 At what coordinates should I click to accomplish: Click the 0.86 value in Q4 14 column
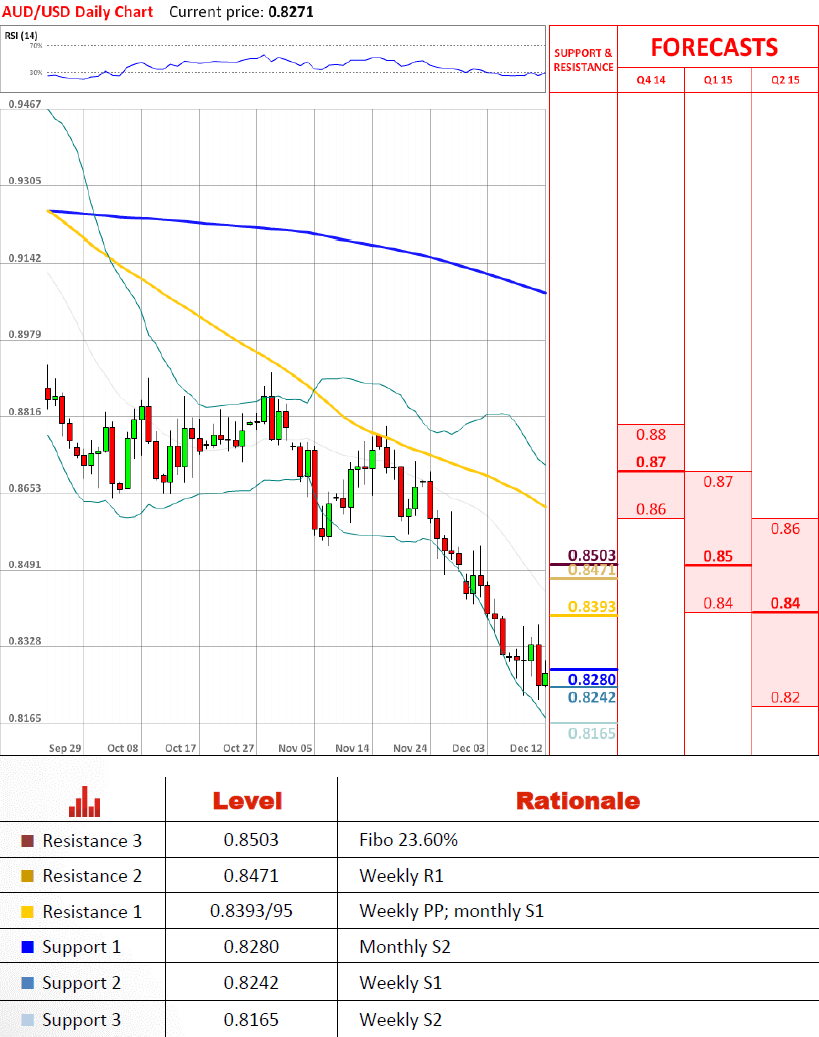point(651,509)
